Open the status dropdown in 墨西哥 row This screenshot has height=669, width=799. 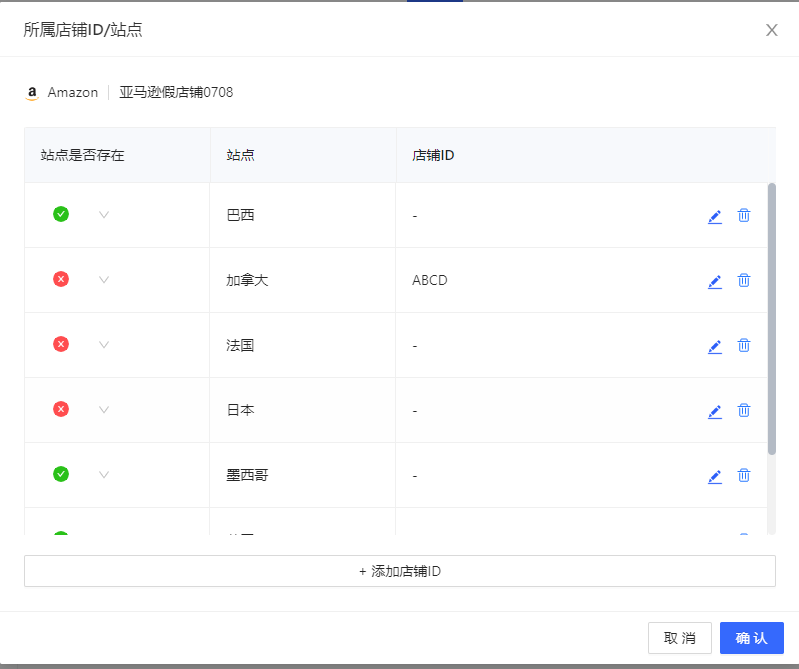104,475
